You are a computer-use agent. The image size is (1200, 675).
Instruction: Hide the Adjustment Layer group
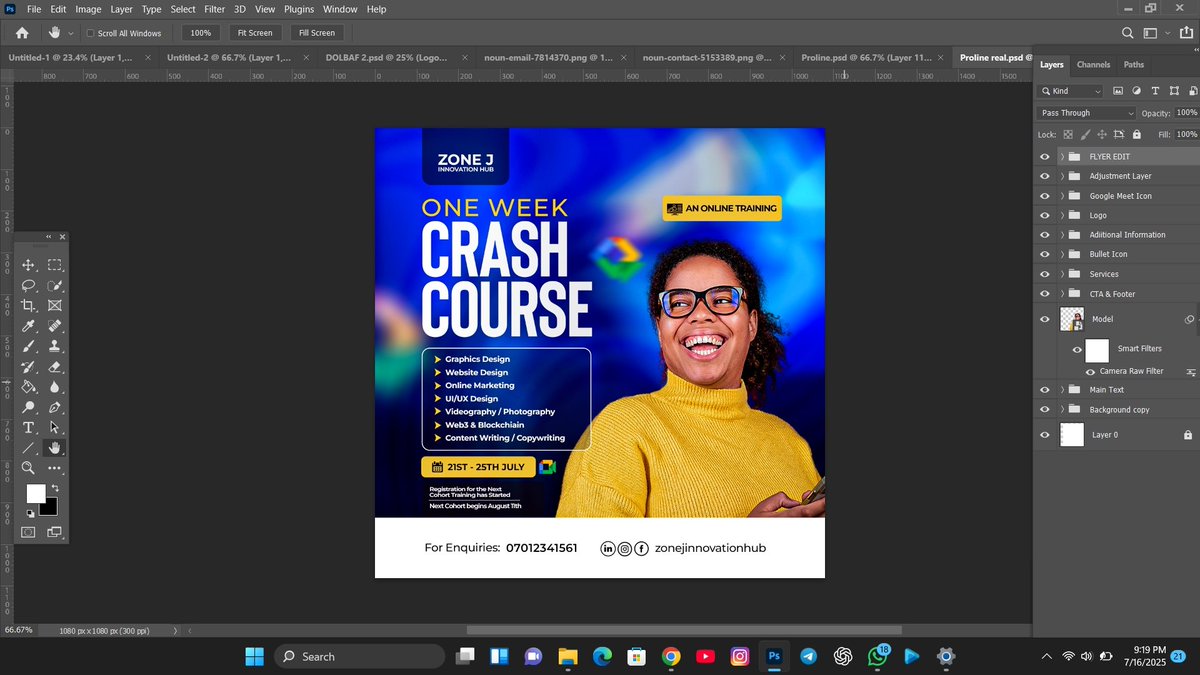click(1045, 176)
